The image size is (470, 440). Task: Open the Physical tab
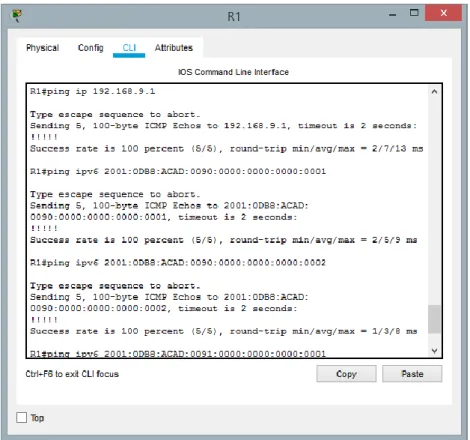pyautogui.click(x=42, y=48)
